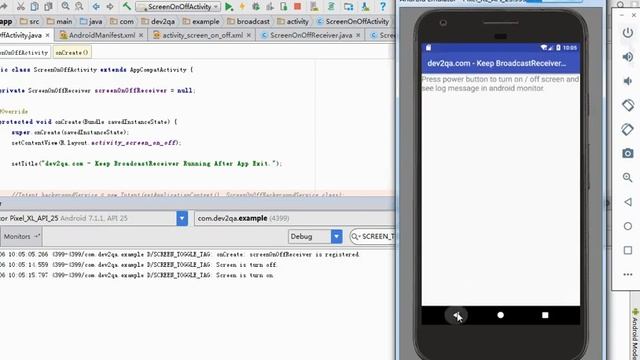Open emulator extended controls three-dots icon
640x360 pixels.
pos(628,275)
